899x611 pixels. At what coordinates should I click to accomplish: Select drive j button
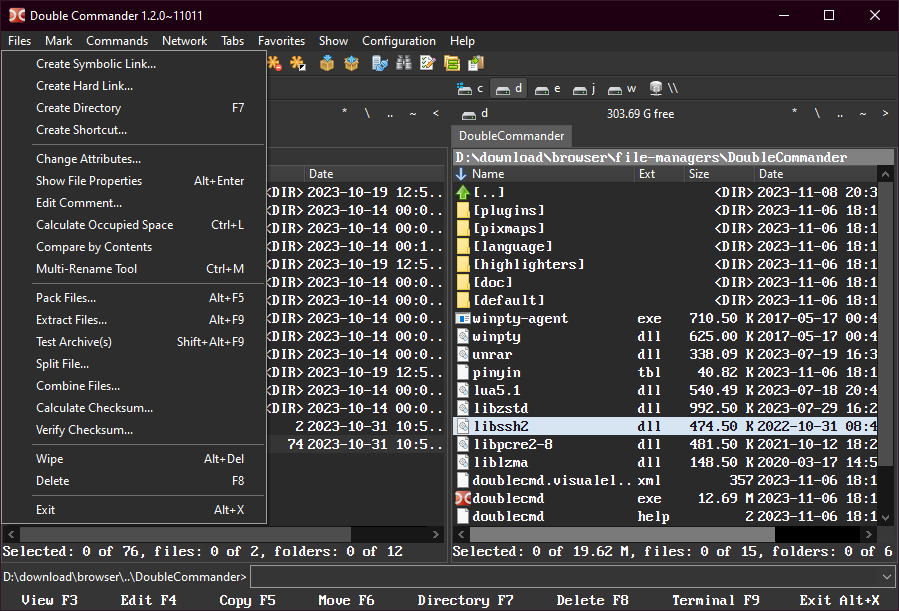click(x=584, y=88)
